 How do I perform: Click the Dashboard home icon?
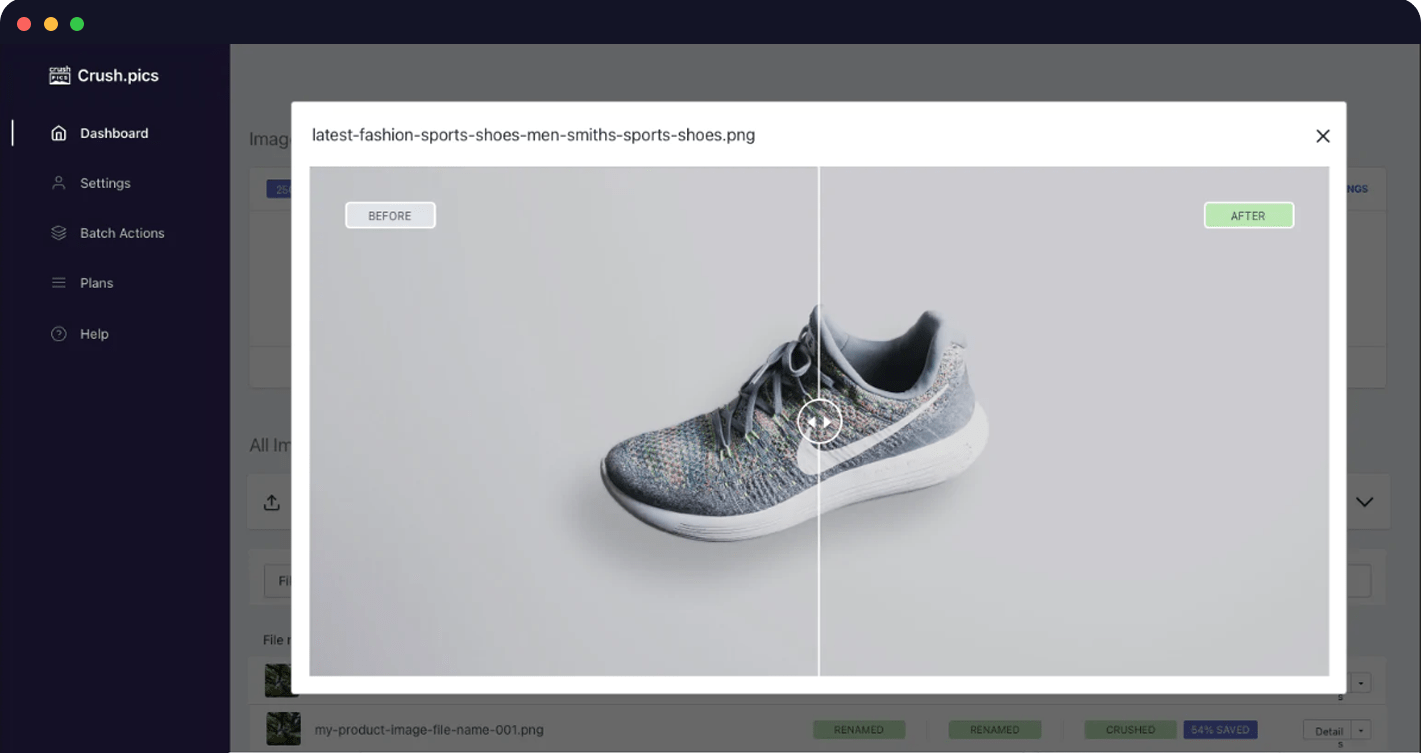59,133
